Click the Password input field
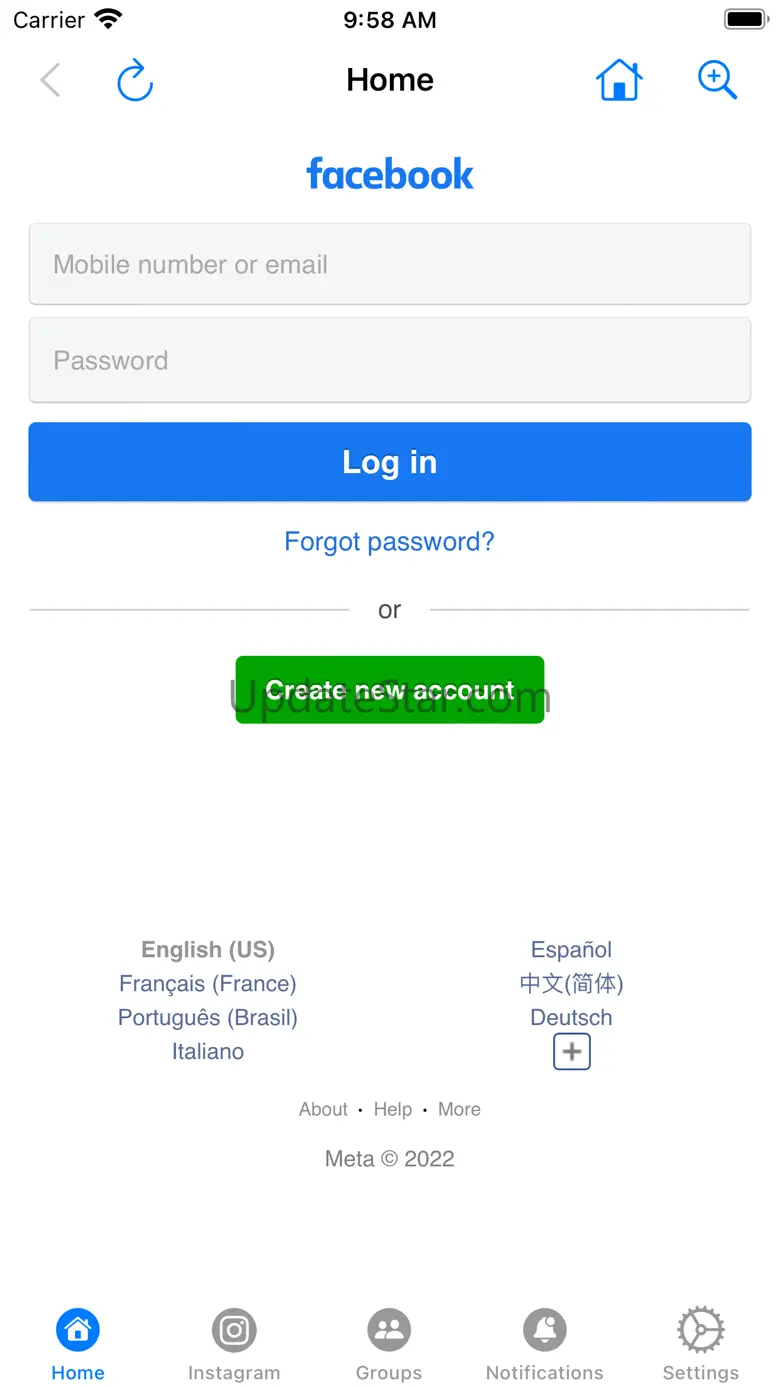 pyautogui.click(x=390, y=361)
